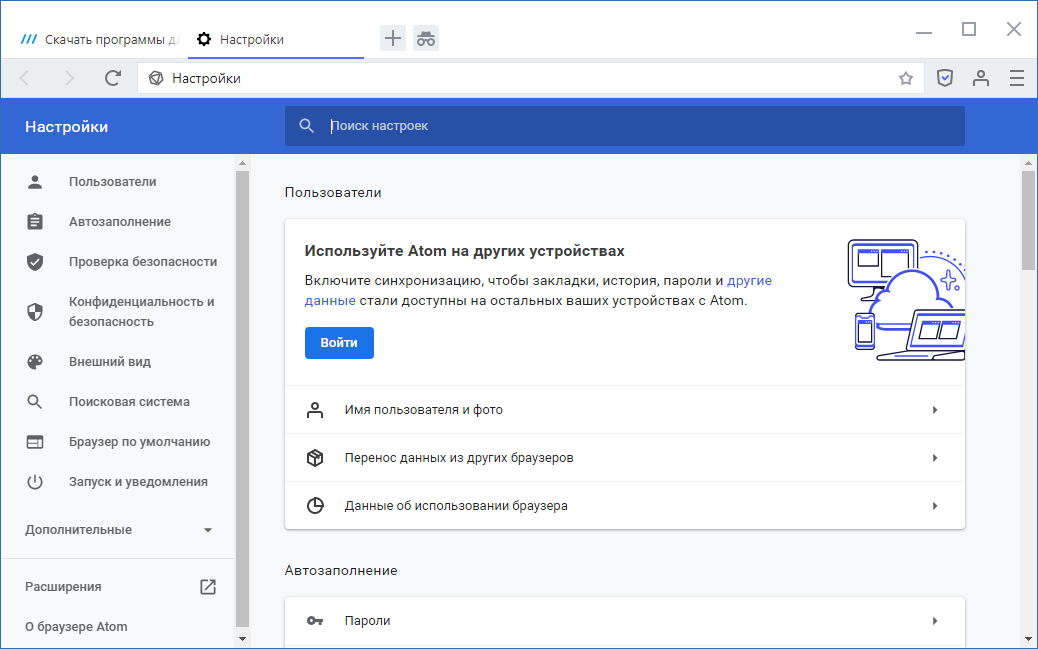Go to Браузер по умолчанию section
1038x649 pixels.
[140, 442]
